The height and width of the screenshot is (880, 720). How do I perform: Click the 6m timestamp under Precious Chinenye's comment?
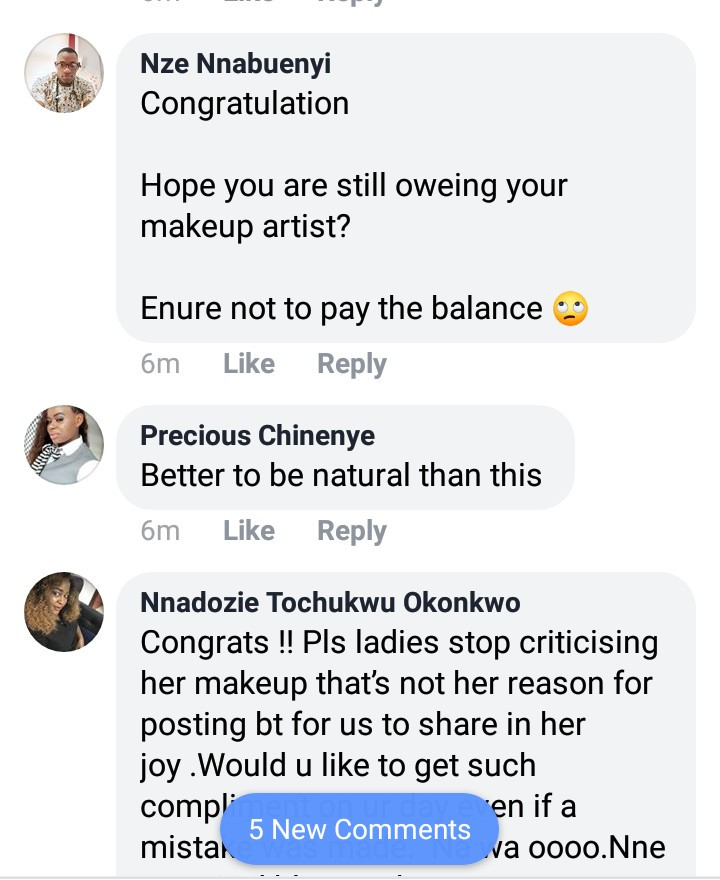point(160,531)
